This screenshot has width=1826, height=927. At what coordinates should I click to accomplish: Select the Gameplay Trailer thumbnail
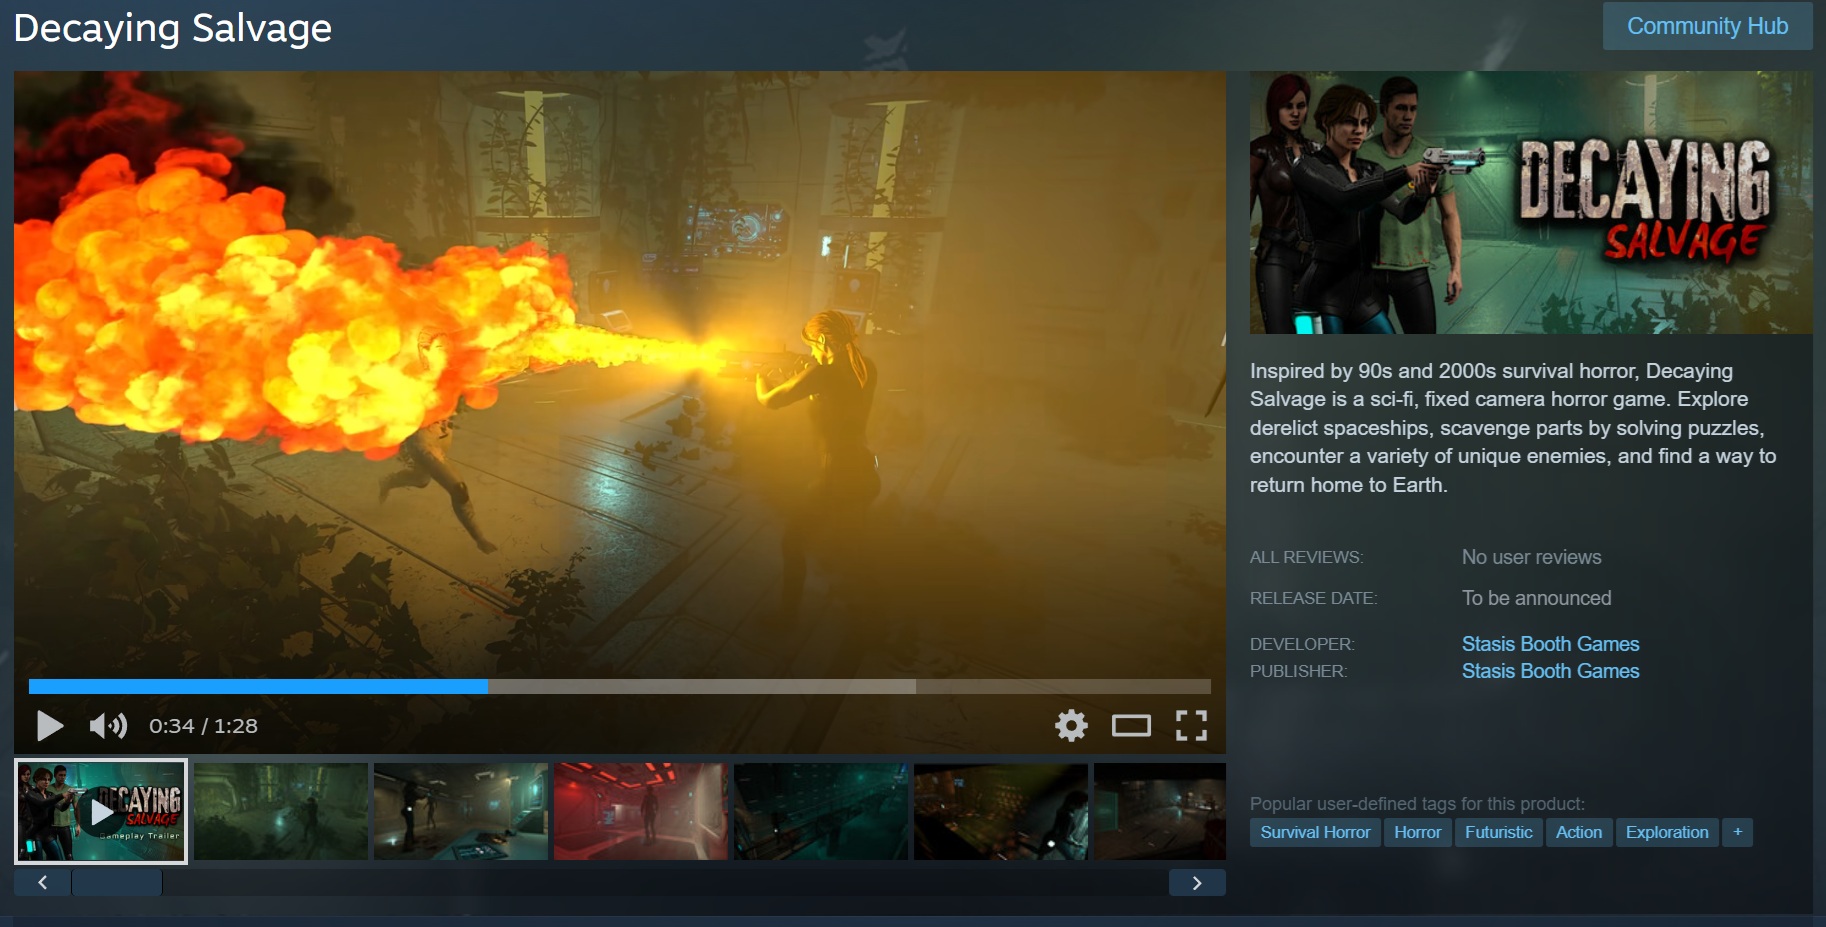pyautogui.click(x=101, y=811)
